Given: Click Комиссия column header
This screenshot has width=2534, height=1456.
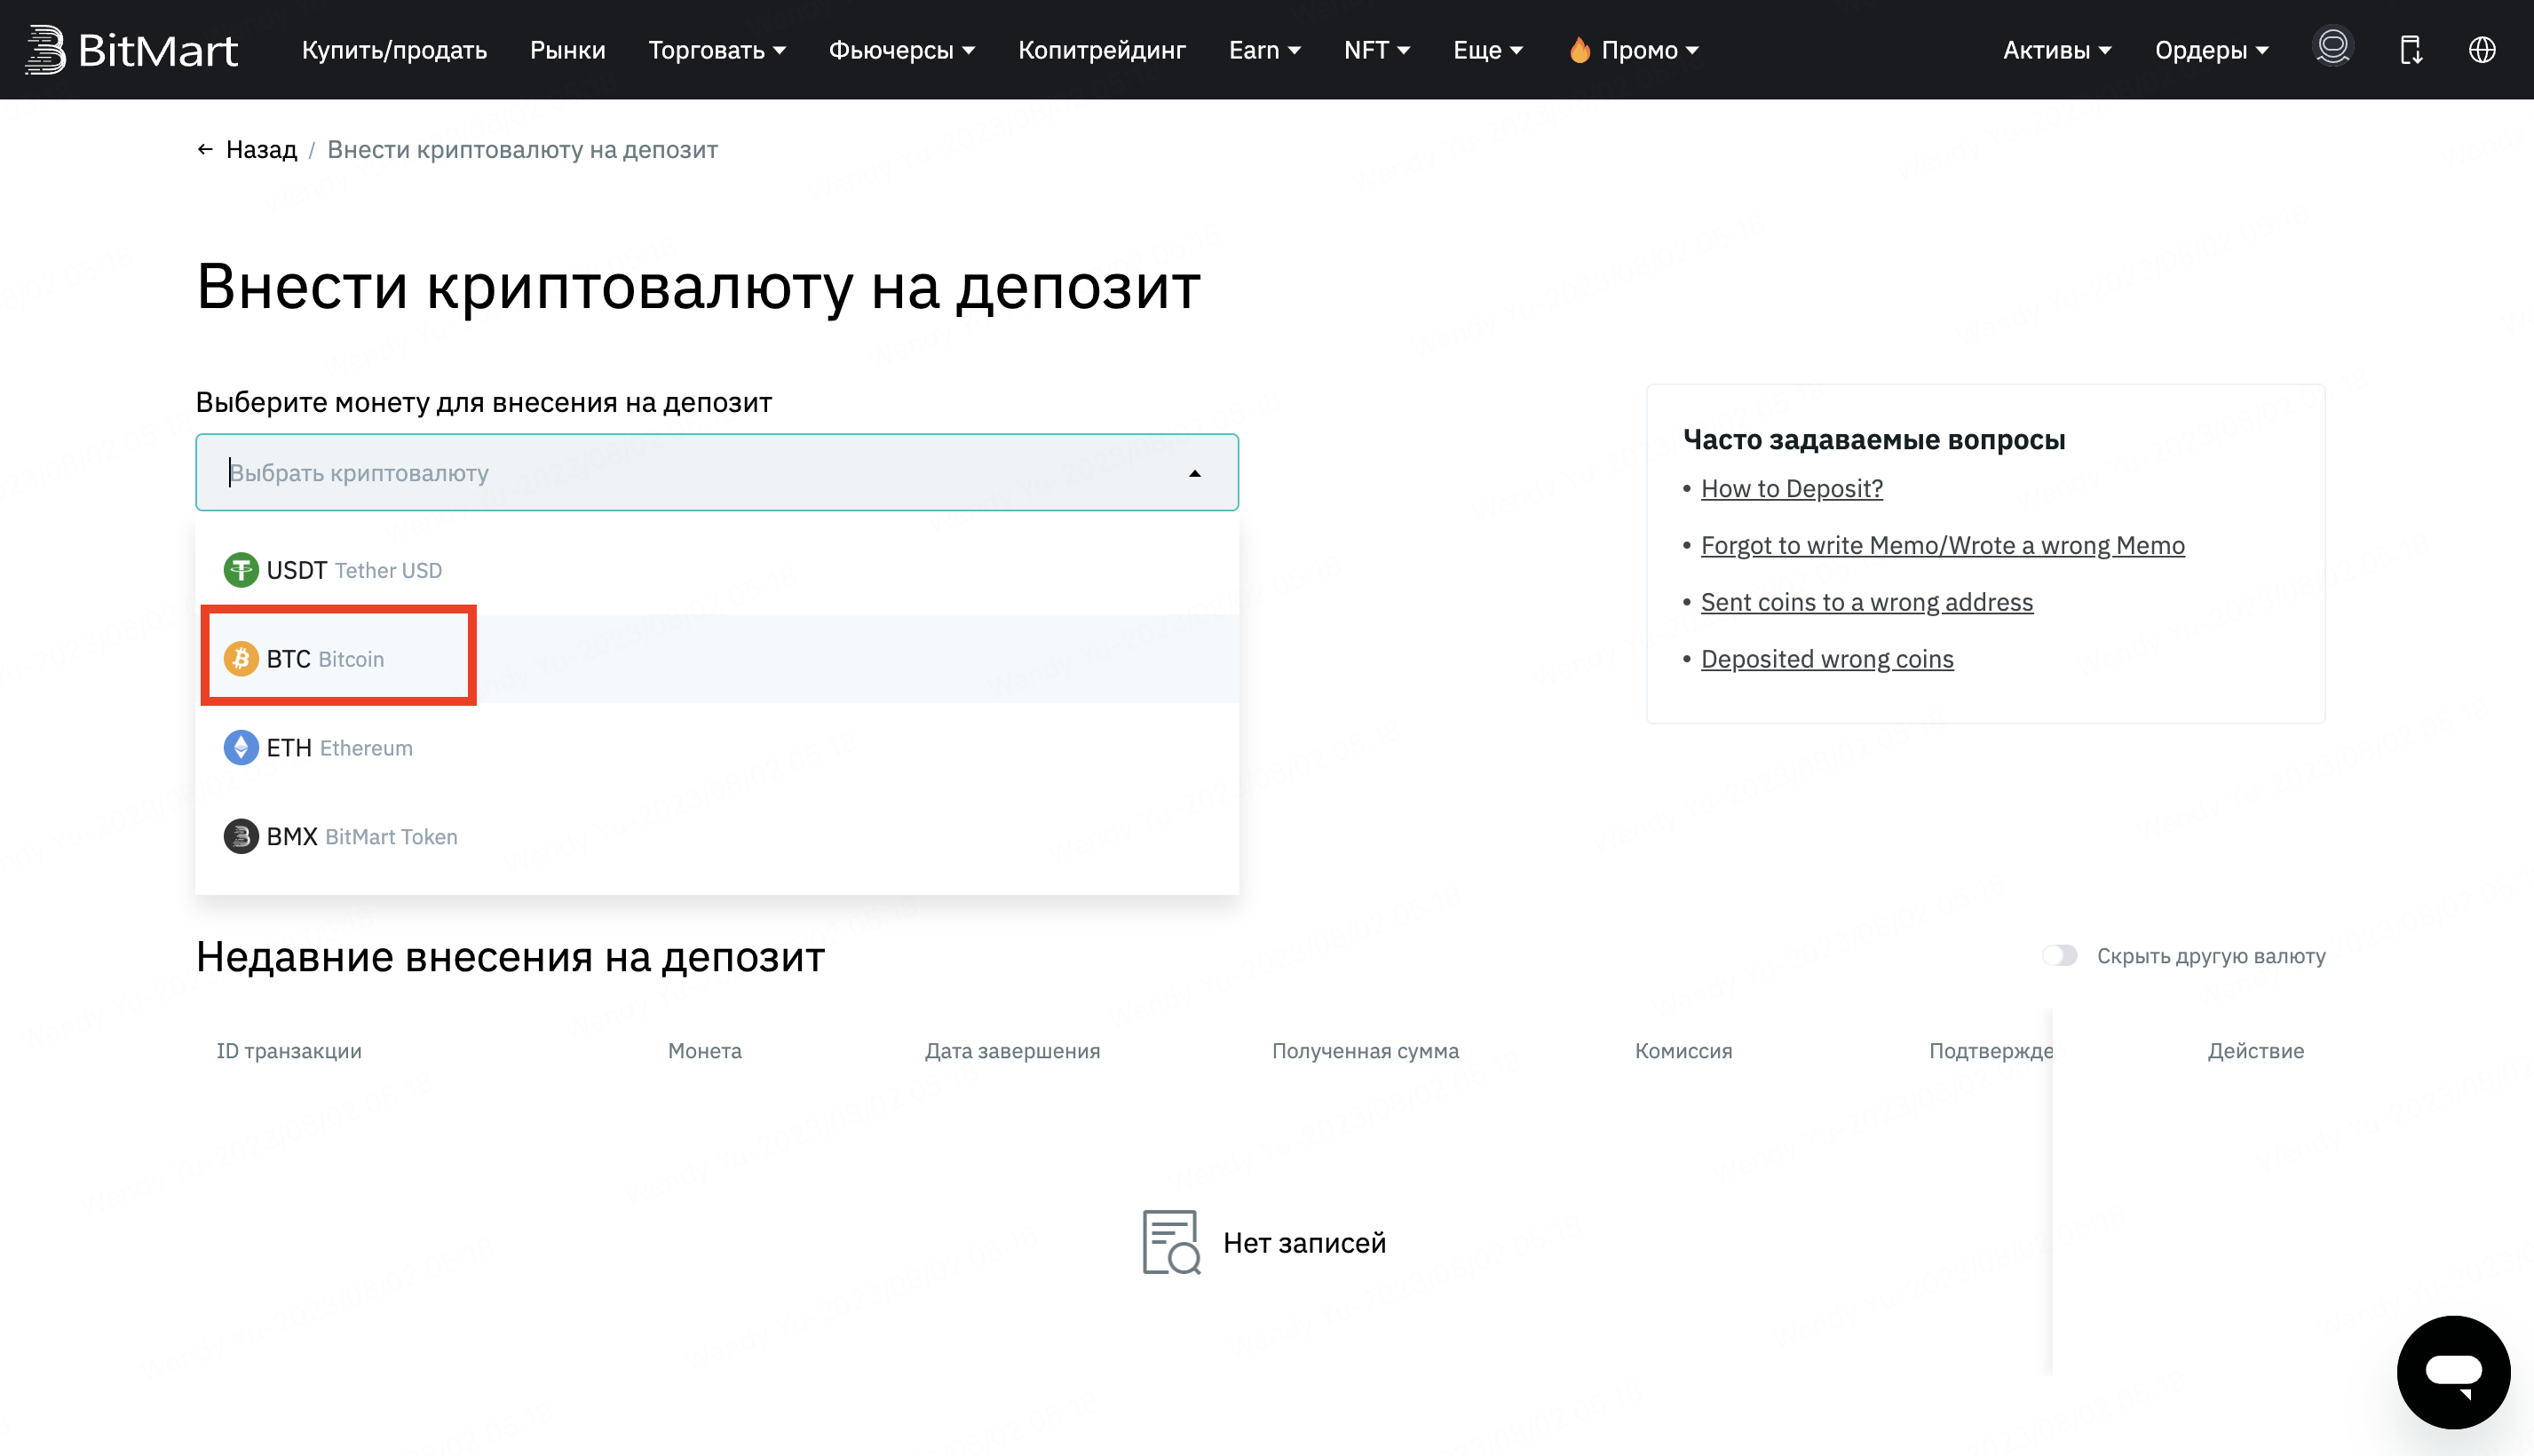Looking at the screenshot, I should pyautogui.click(x=1683, y=1051).
